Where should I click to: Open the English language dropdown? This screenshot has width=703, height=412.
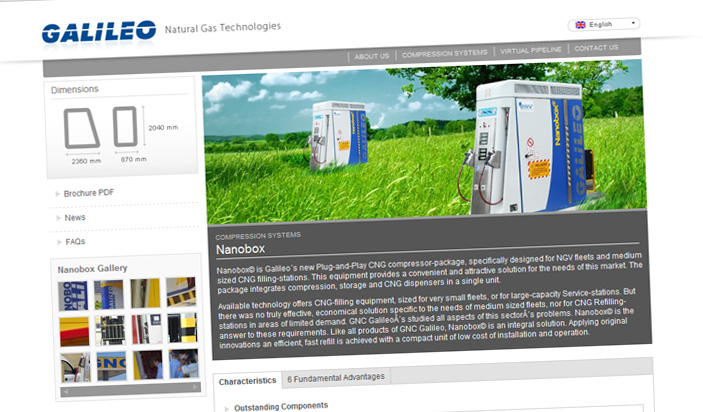603,24
